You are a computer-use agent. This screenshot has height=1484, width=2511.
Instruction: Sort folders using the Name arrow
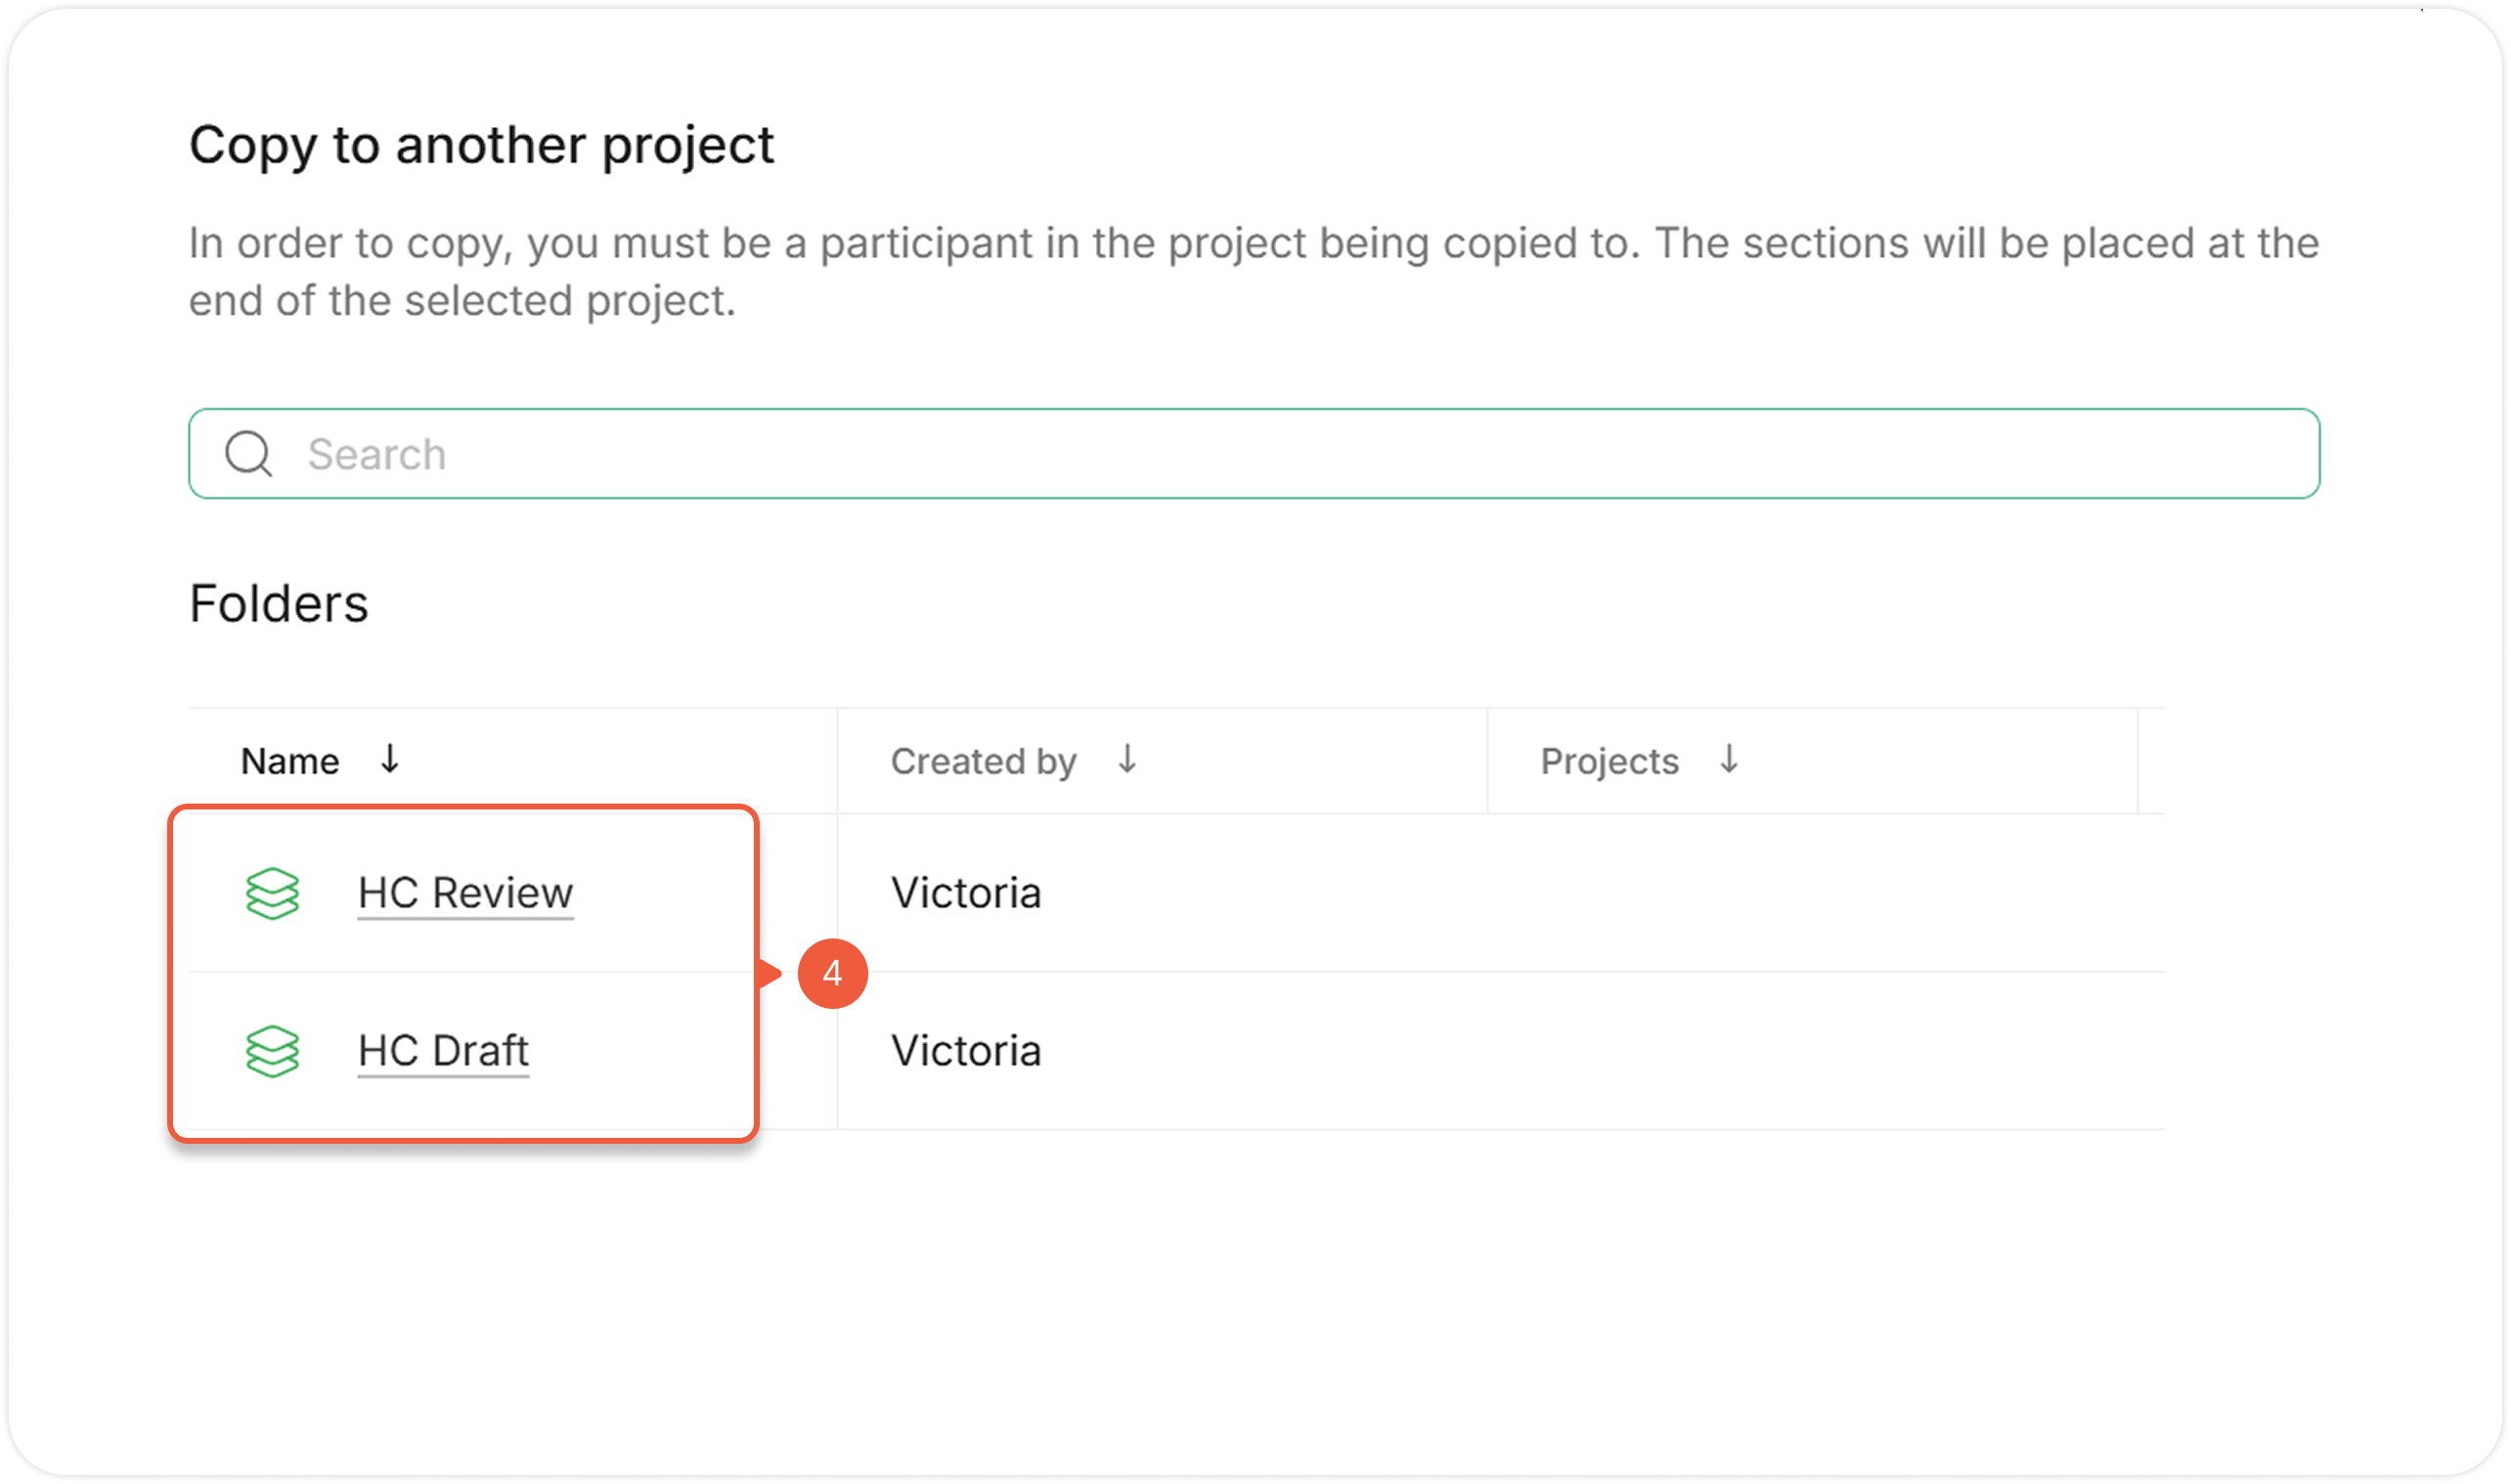390,759
